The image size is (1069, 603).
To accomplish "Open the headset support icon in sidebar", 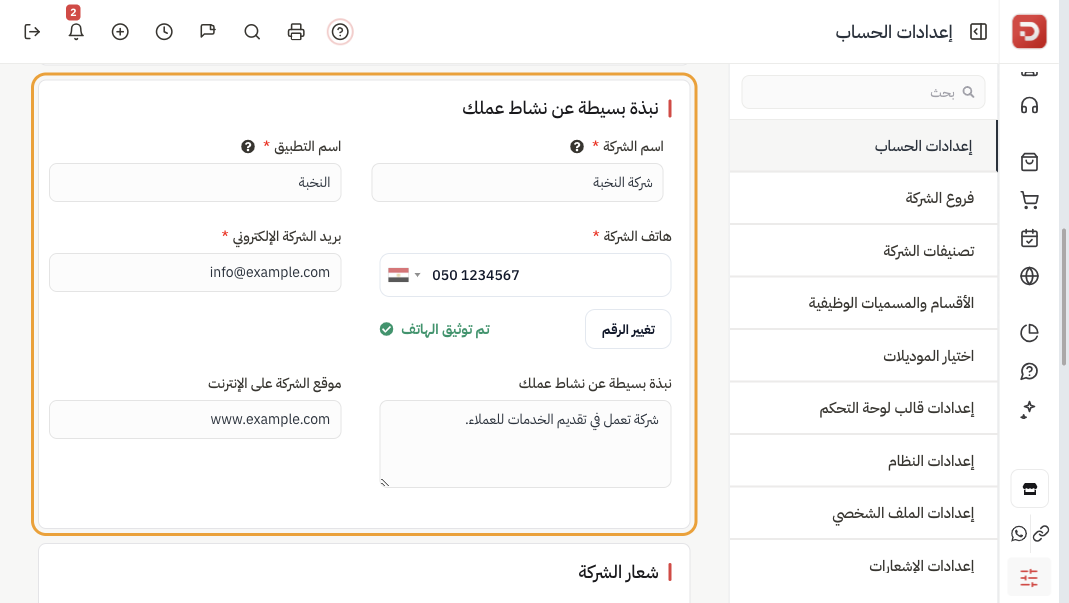I will click(x=1029, y=106).
